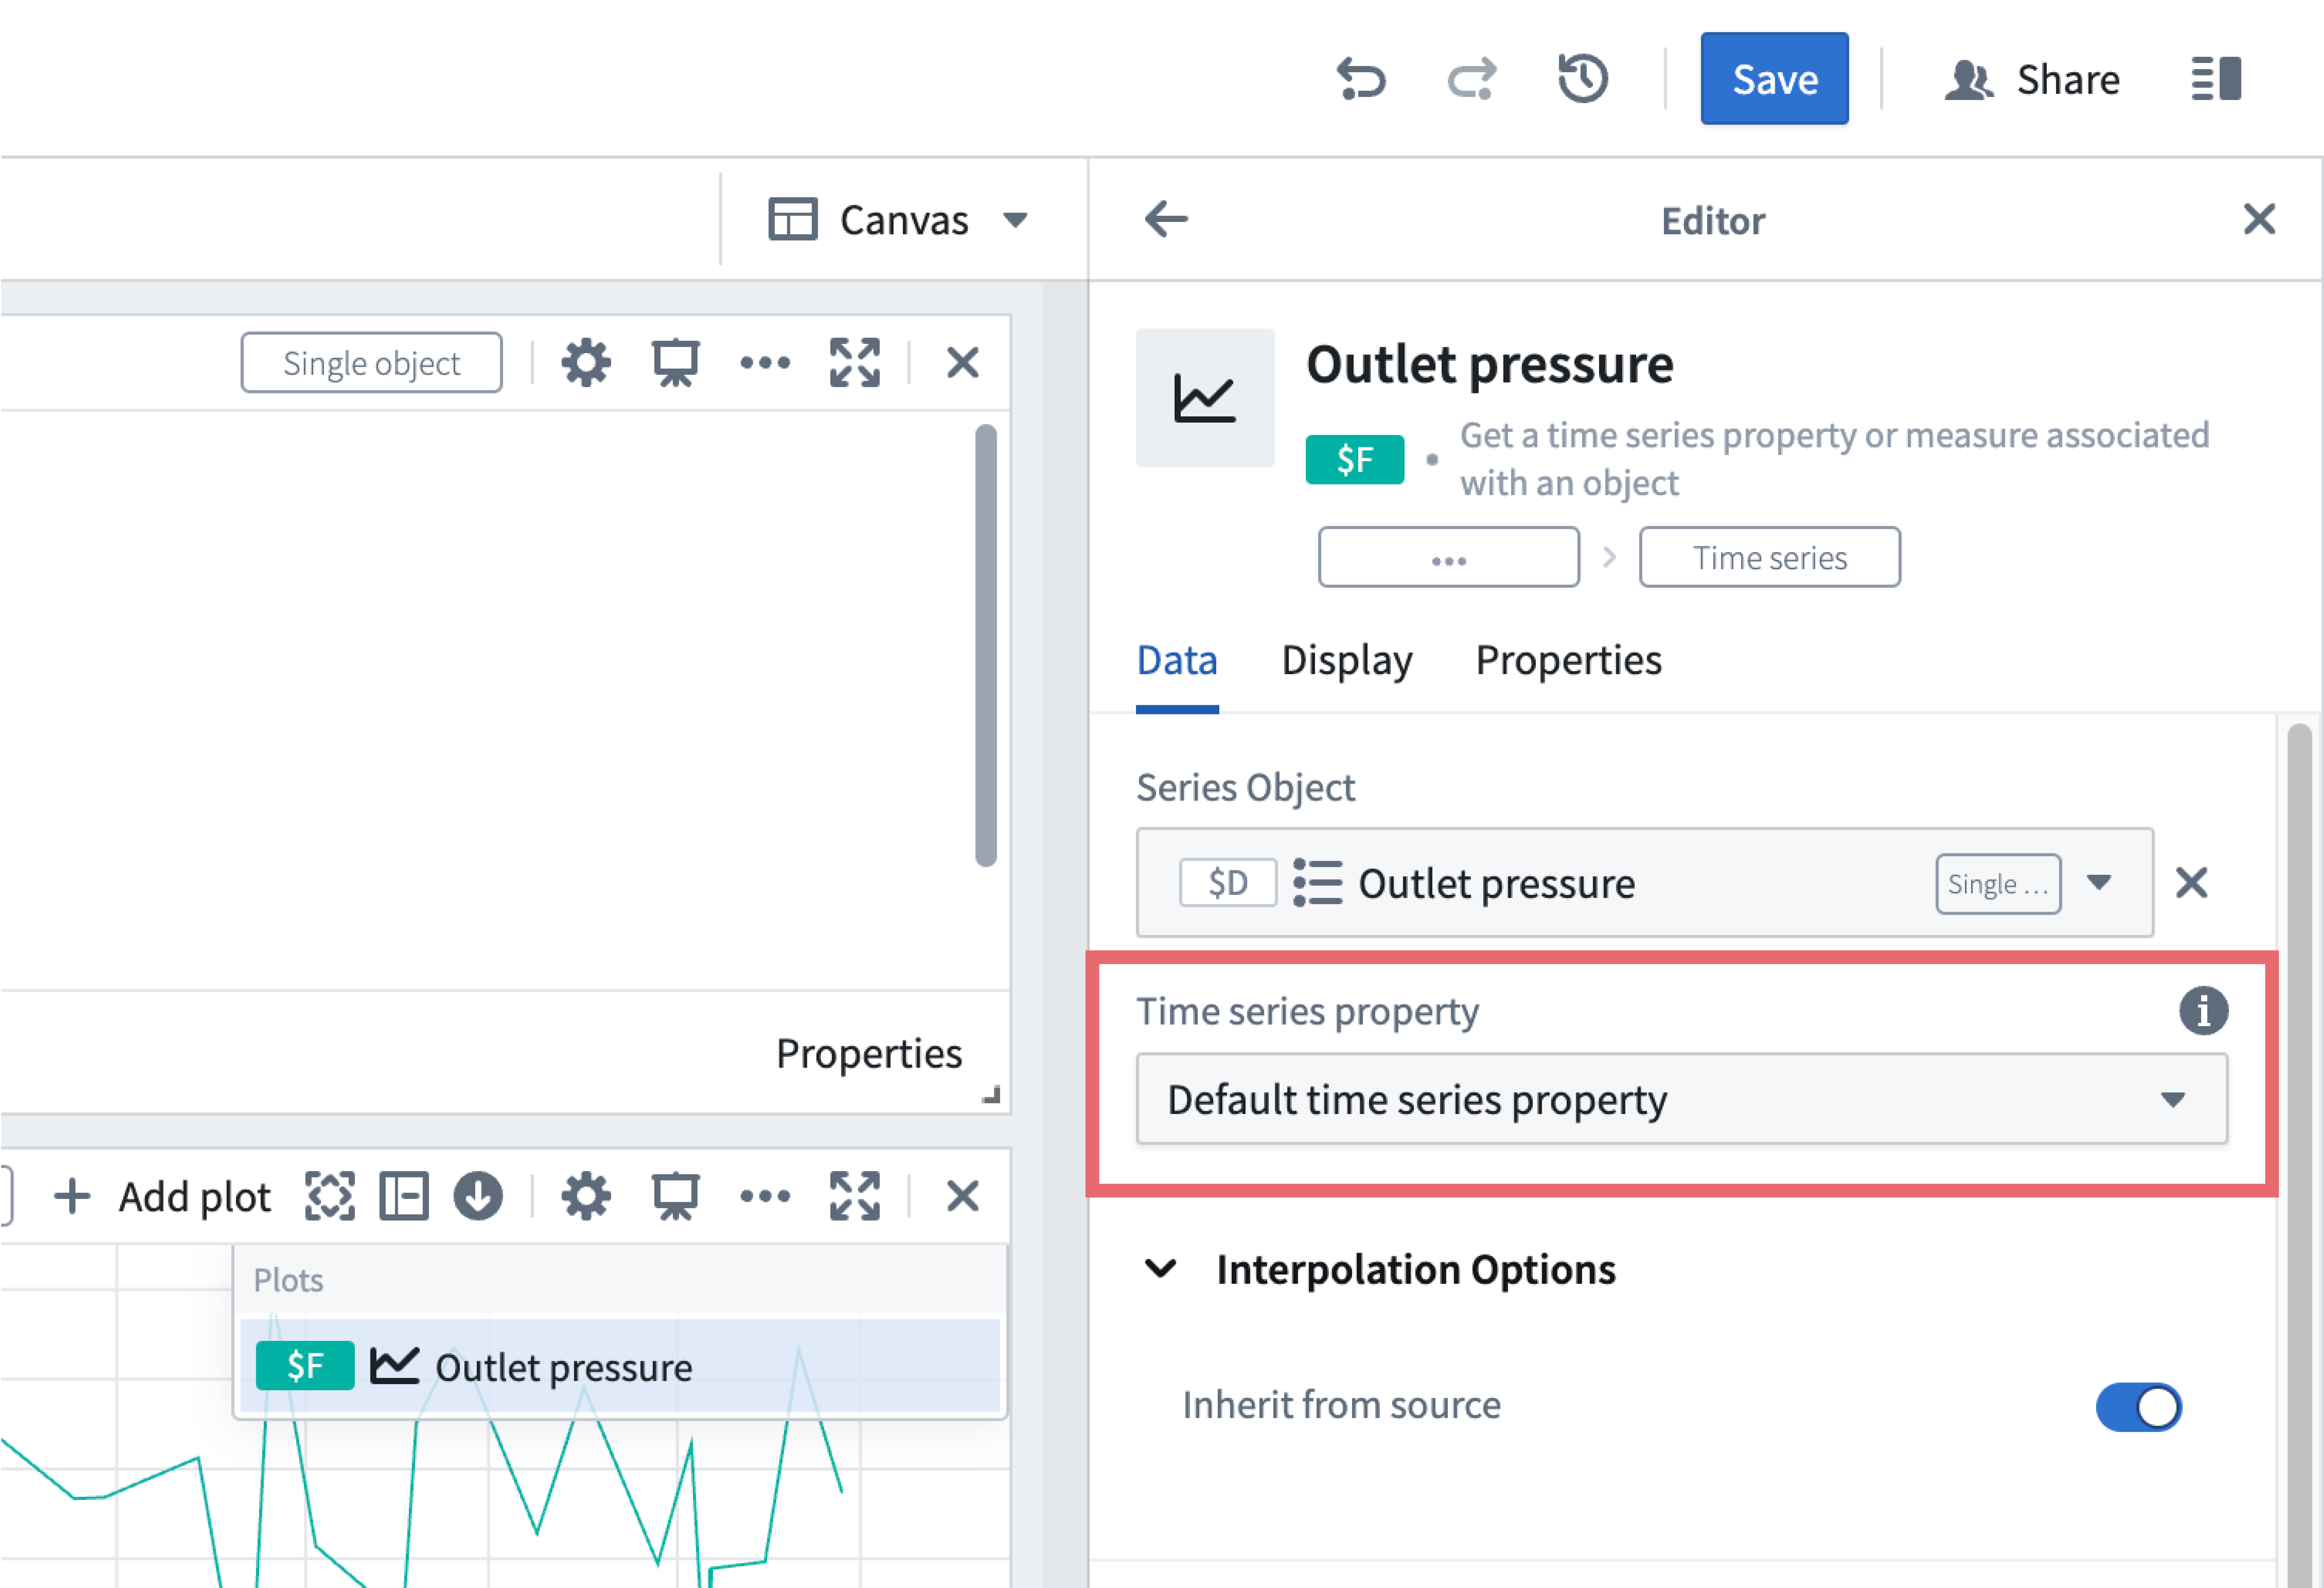Click the download arrow icon
Viewport: 2324px width, 1588px height.
(478, 1196)
